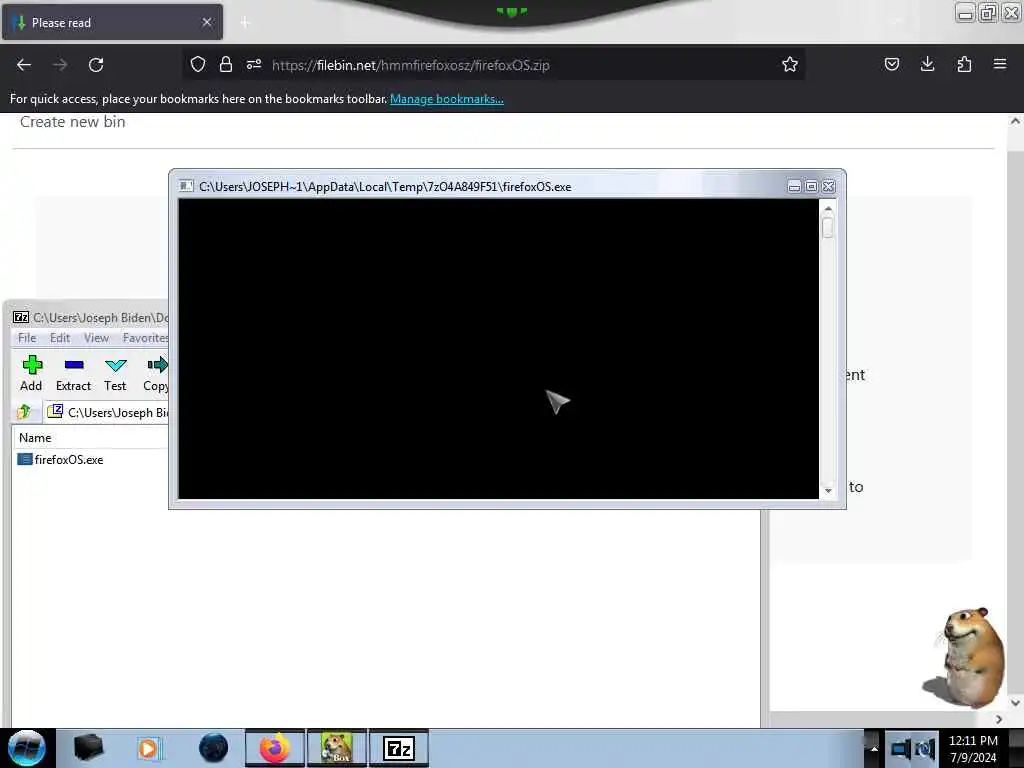Open the black box taskbar icon
Screen dimensions: 1024x768
[89, 748]
